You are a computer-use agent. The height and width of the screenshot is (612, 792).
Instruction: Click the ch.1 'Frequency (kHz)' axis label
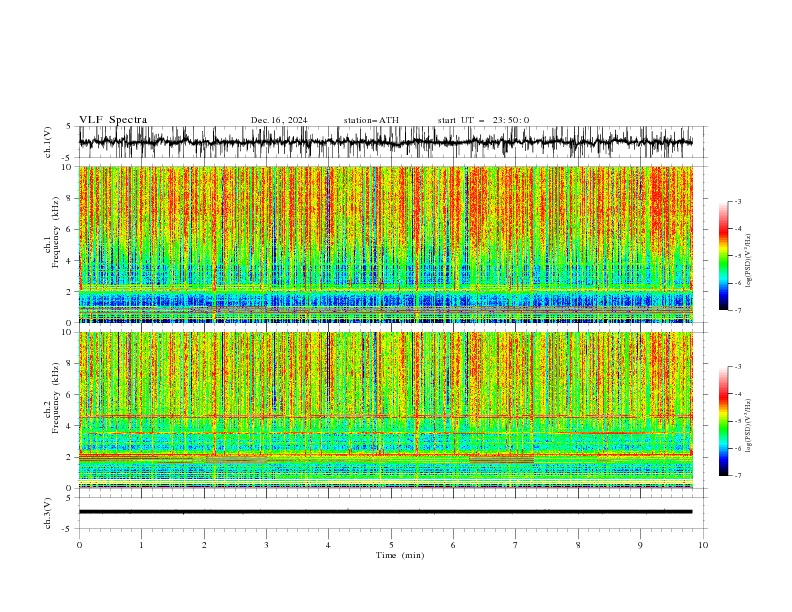point(56,233)
